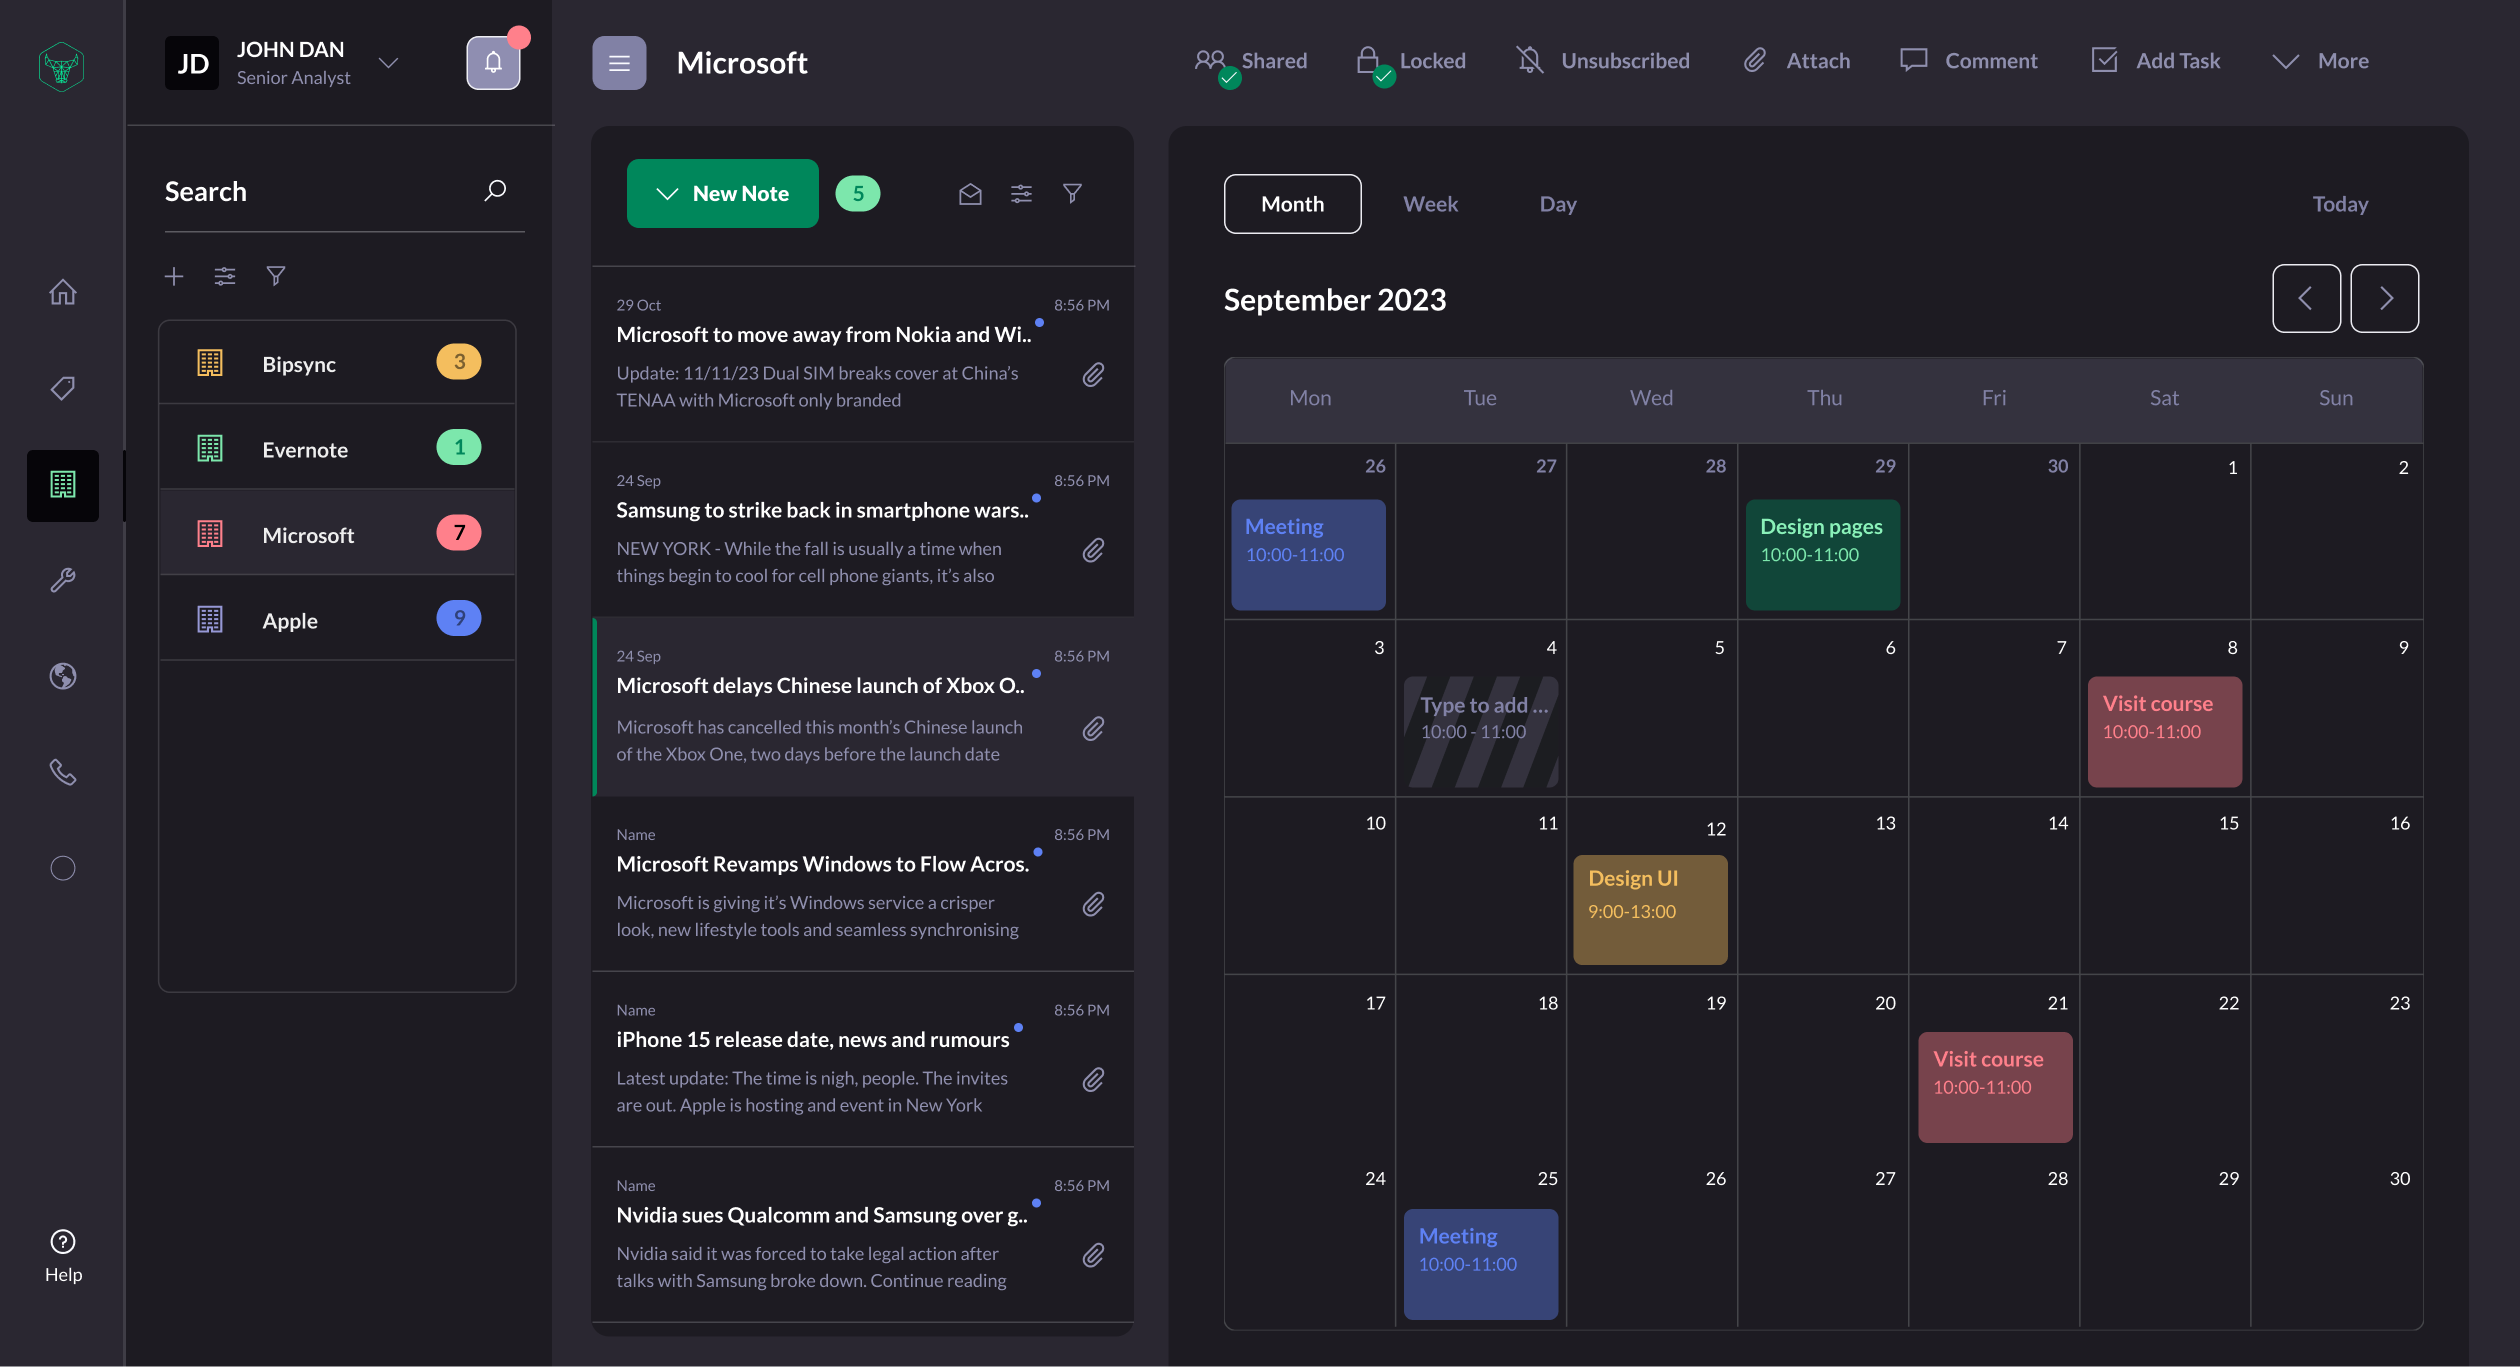Viewport: 2520px width, 1367px height.
Task: Select Evernote in the company list
Action: point(337,448)
